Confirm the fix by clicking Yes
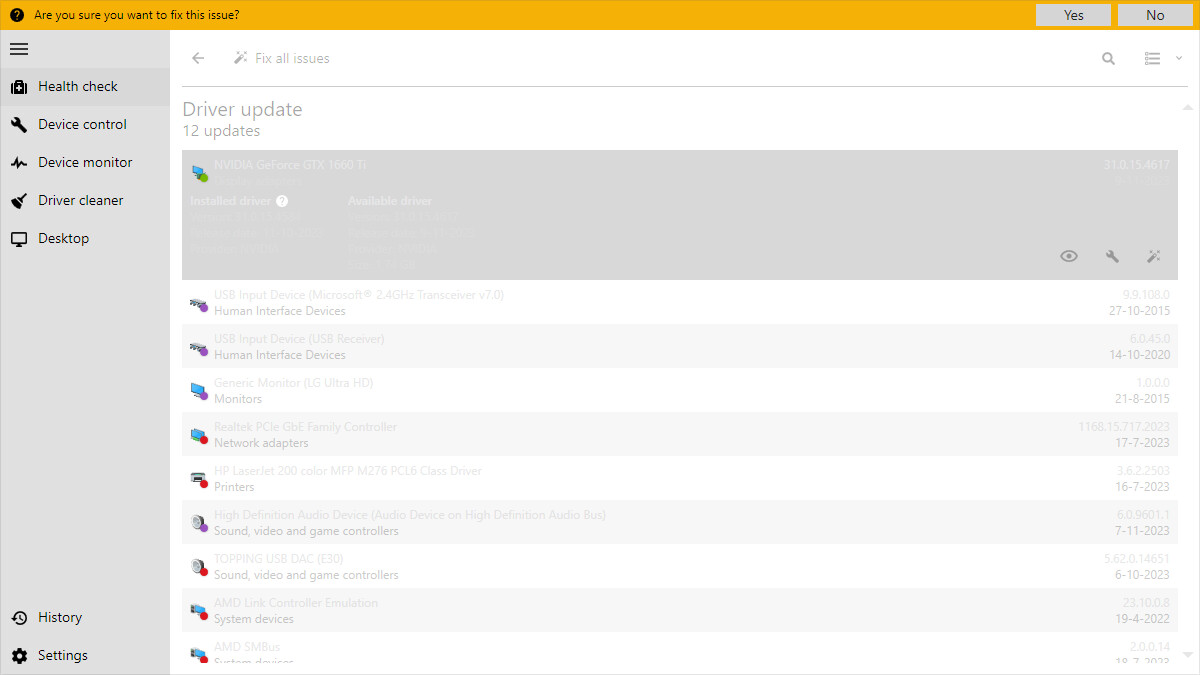Image resolution: width=1200 pixels, height=675 pixels. (1073, 15)
